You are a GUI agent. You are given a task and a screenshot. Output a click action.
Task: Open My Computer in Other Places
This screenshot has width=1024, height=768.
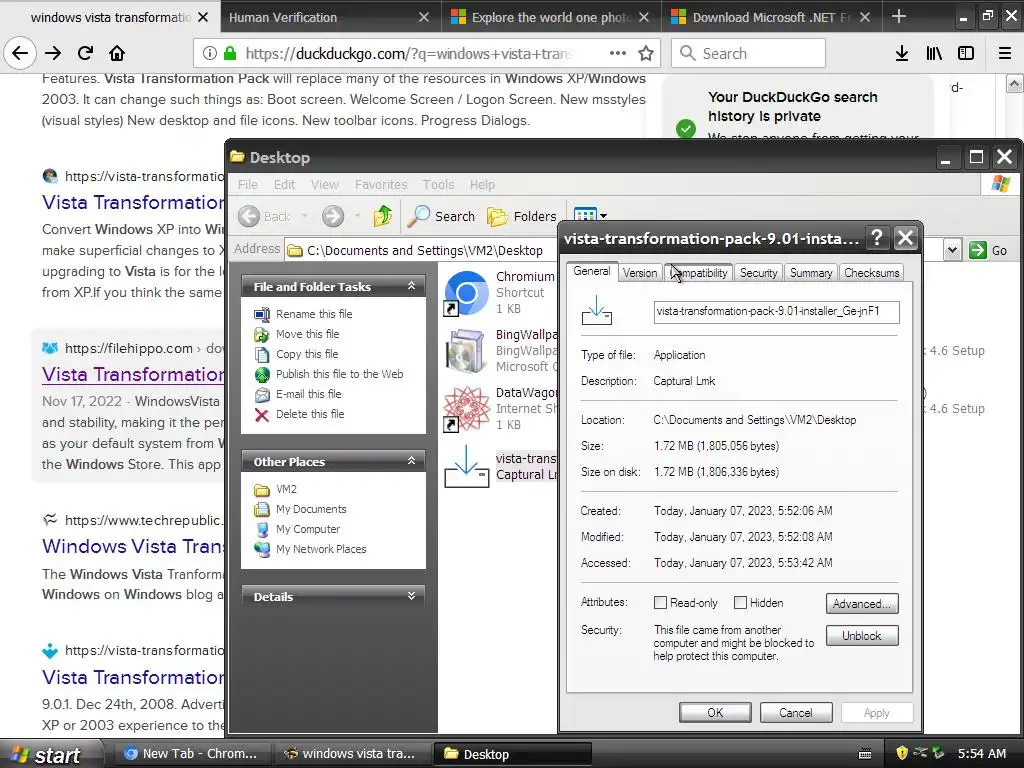point(307,530)
